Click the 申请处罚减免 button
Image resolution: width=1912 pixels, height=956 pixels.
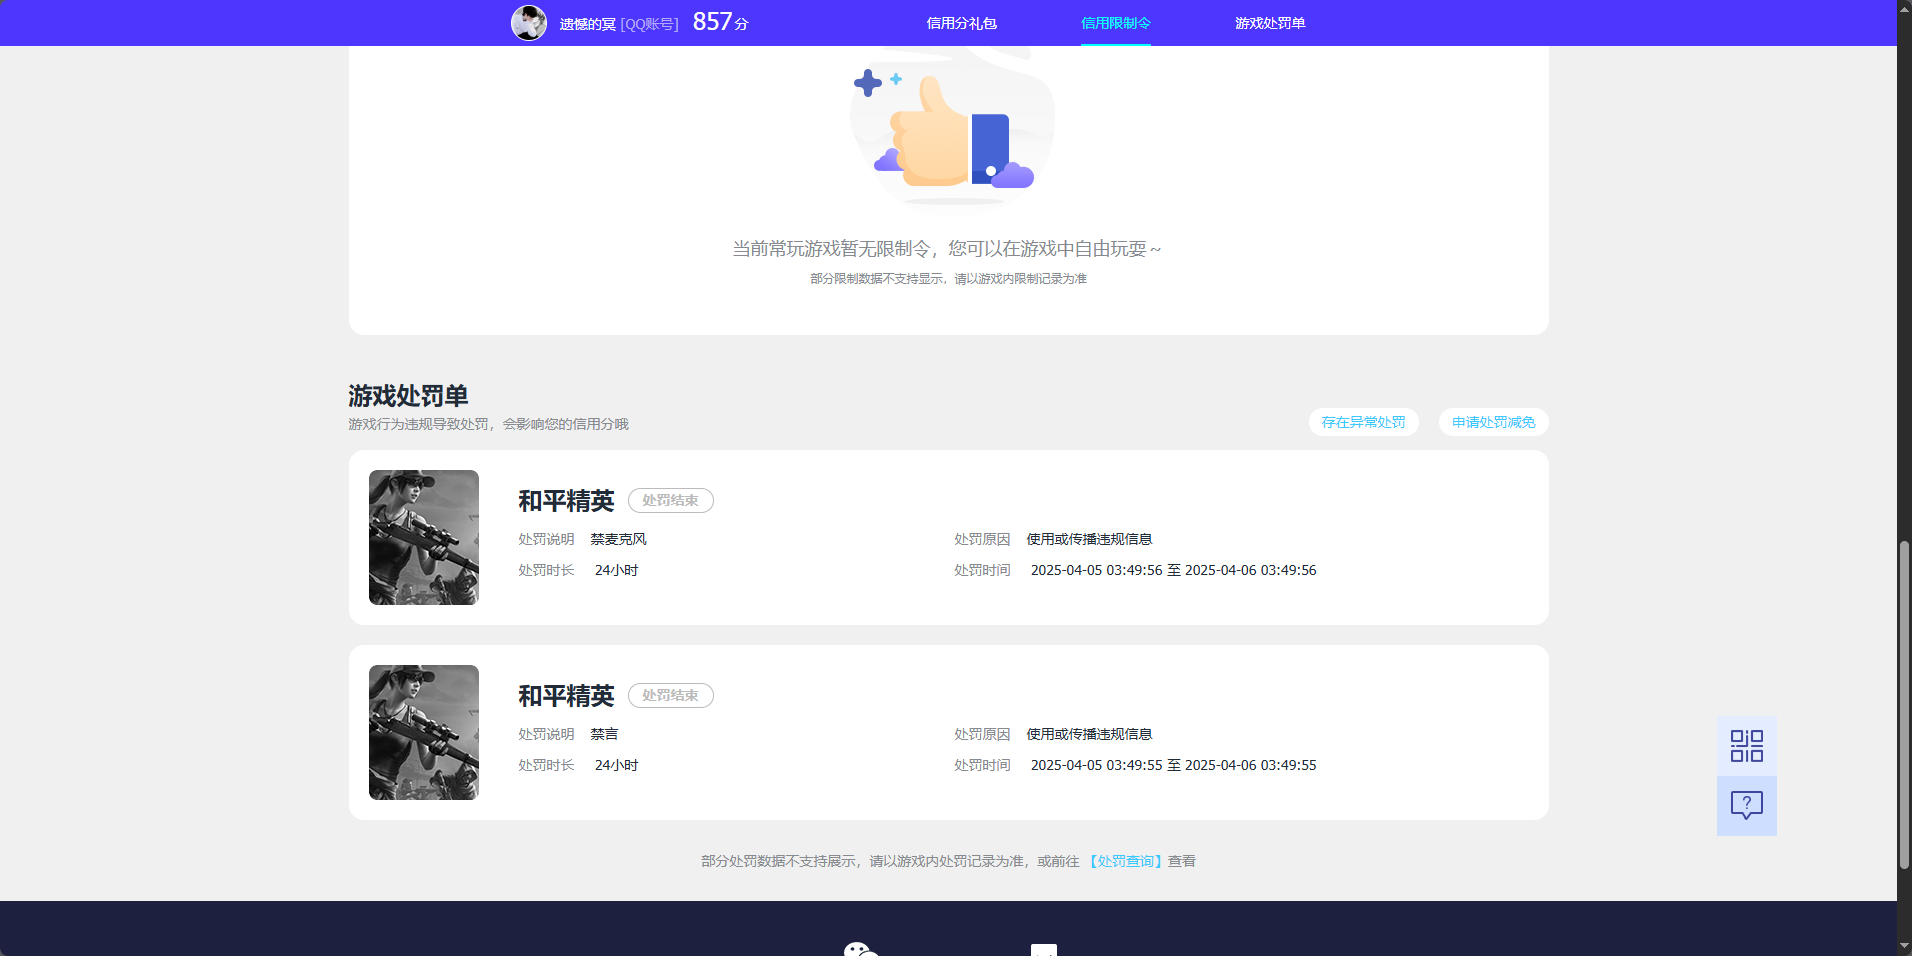pyautogui.click(x=1494, y=422)
